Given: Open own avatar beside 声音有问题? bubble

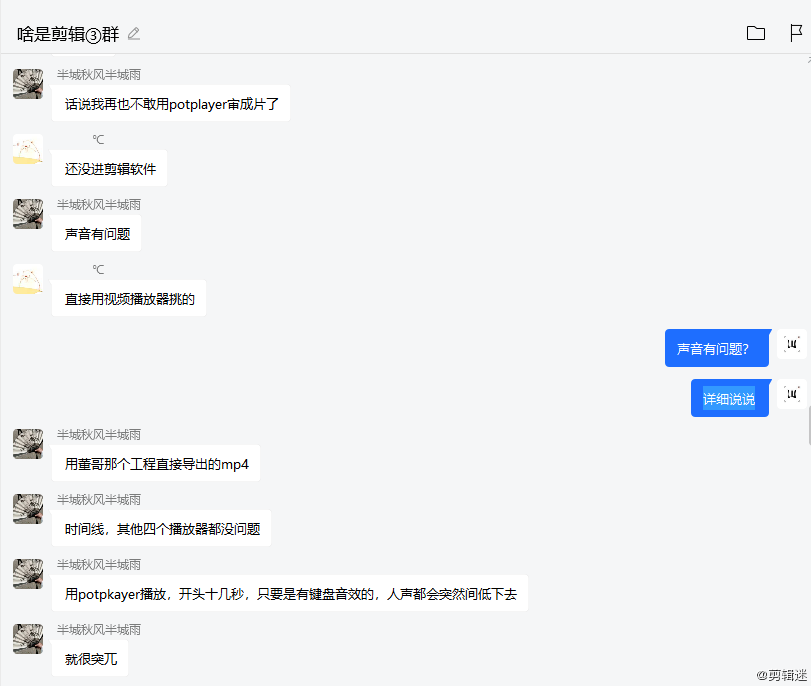Looking at the screenshot, I should [792, 344].
